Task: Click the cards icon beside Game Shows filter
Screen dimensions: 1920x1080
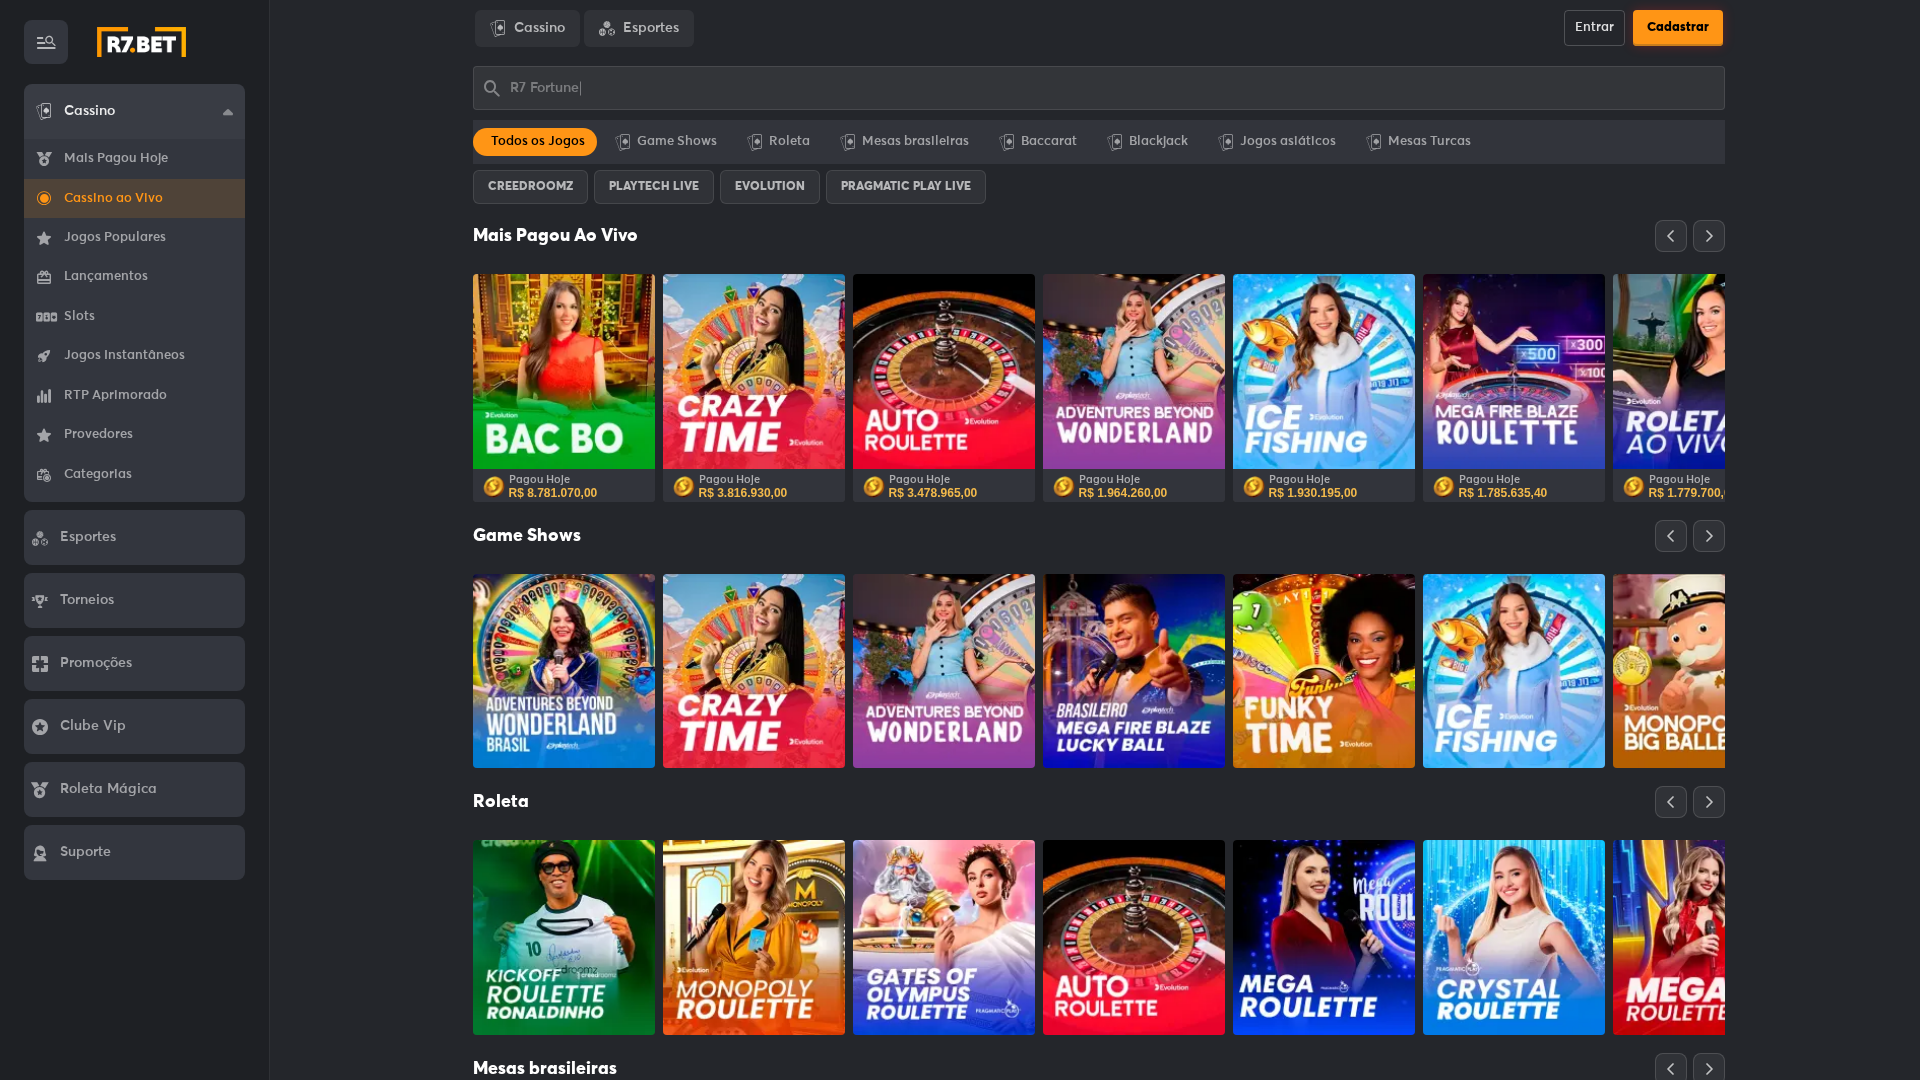Action: coord(623,142)
